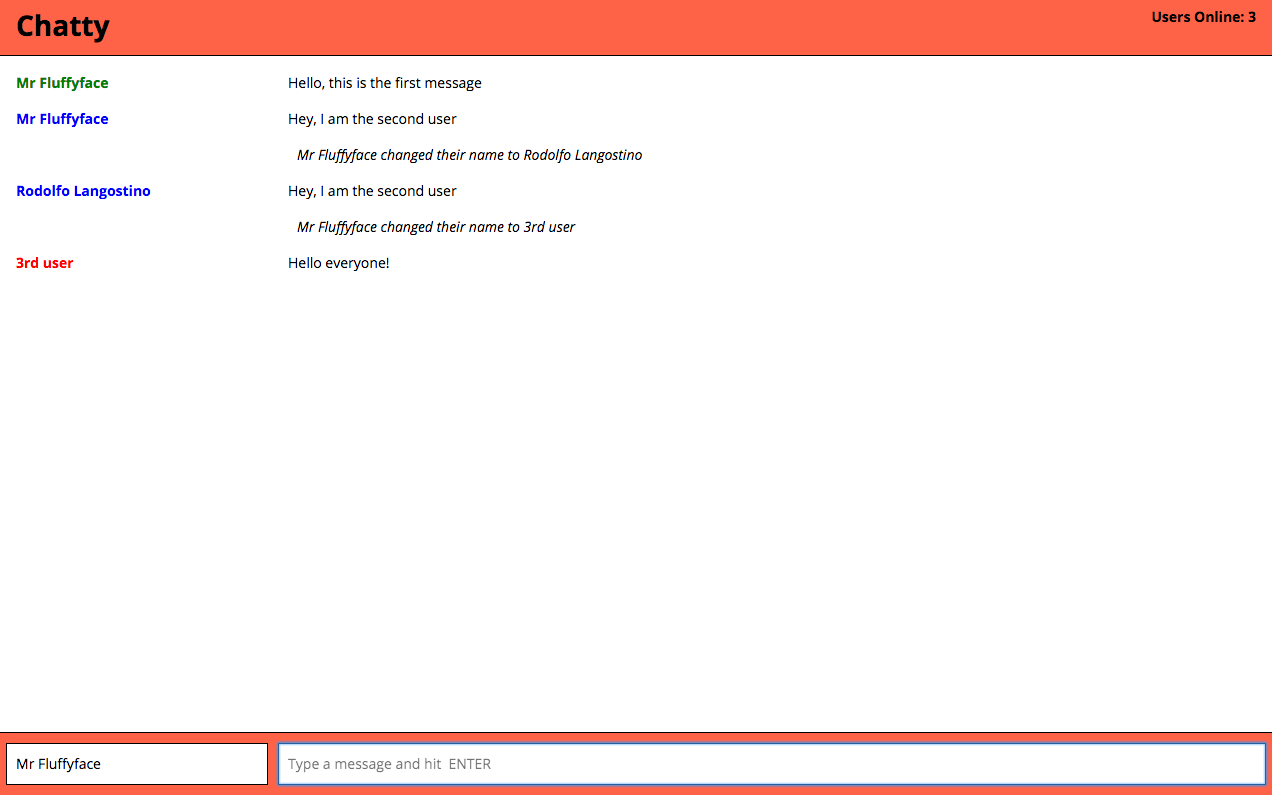1272x795 pixels.
Task: Select the blue Mr Fluffyface username
Action: tap(62, 119)
